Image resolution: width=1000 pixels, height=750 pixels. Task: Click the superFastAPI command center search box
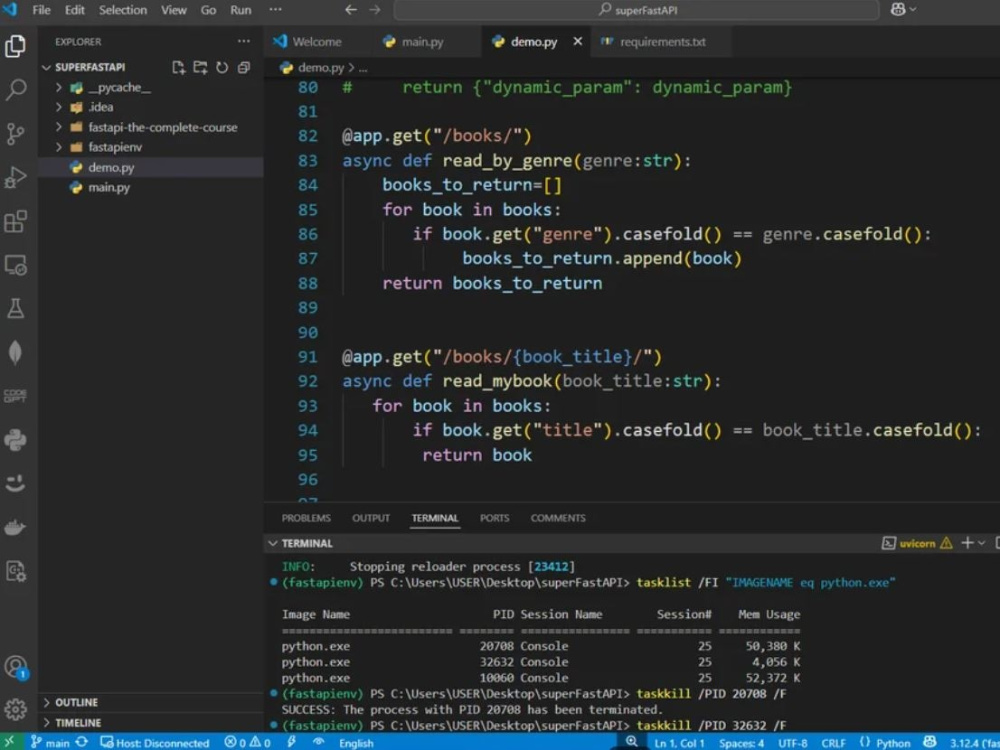point(636,10)
